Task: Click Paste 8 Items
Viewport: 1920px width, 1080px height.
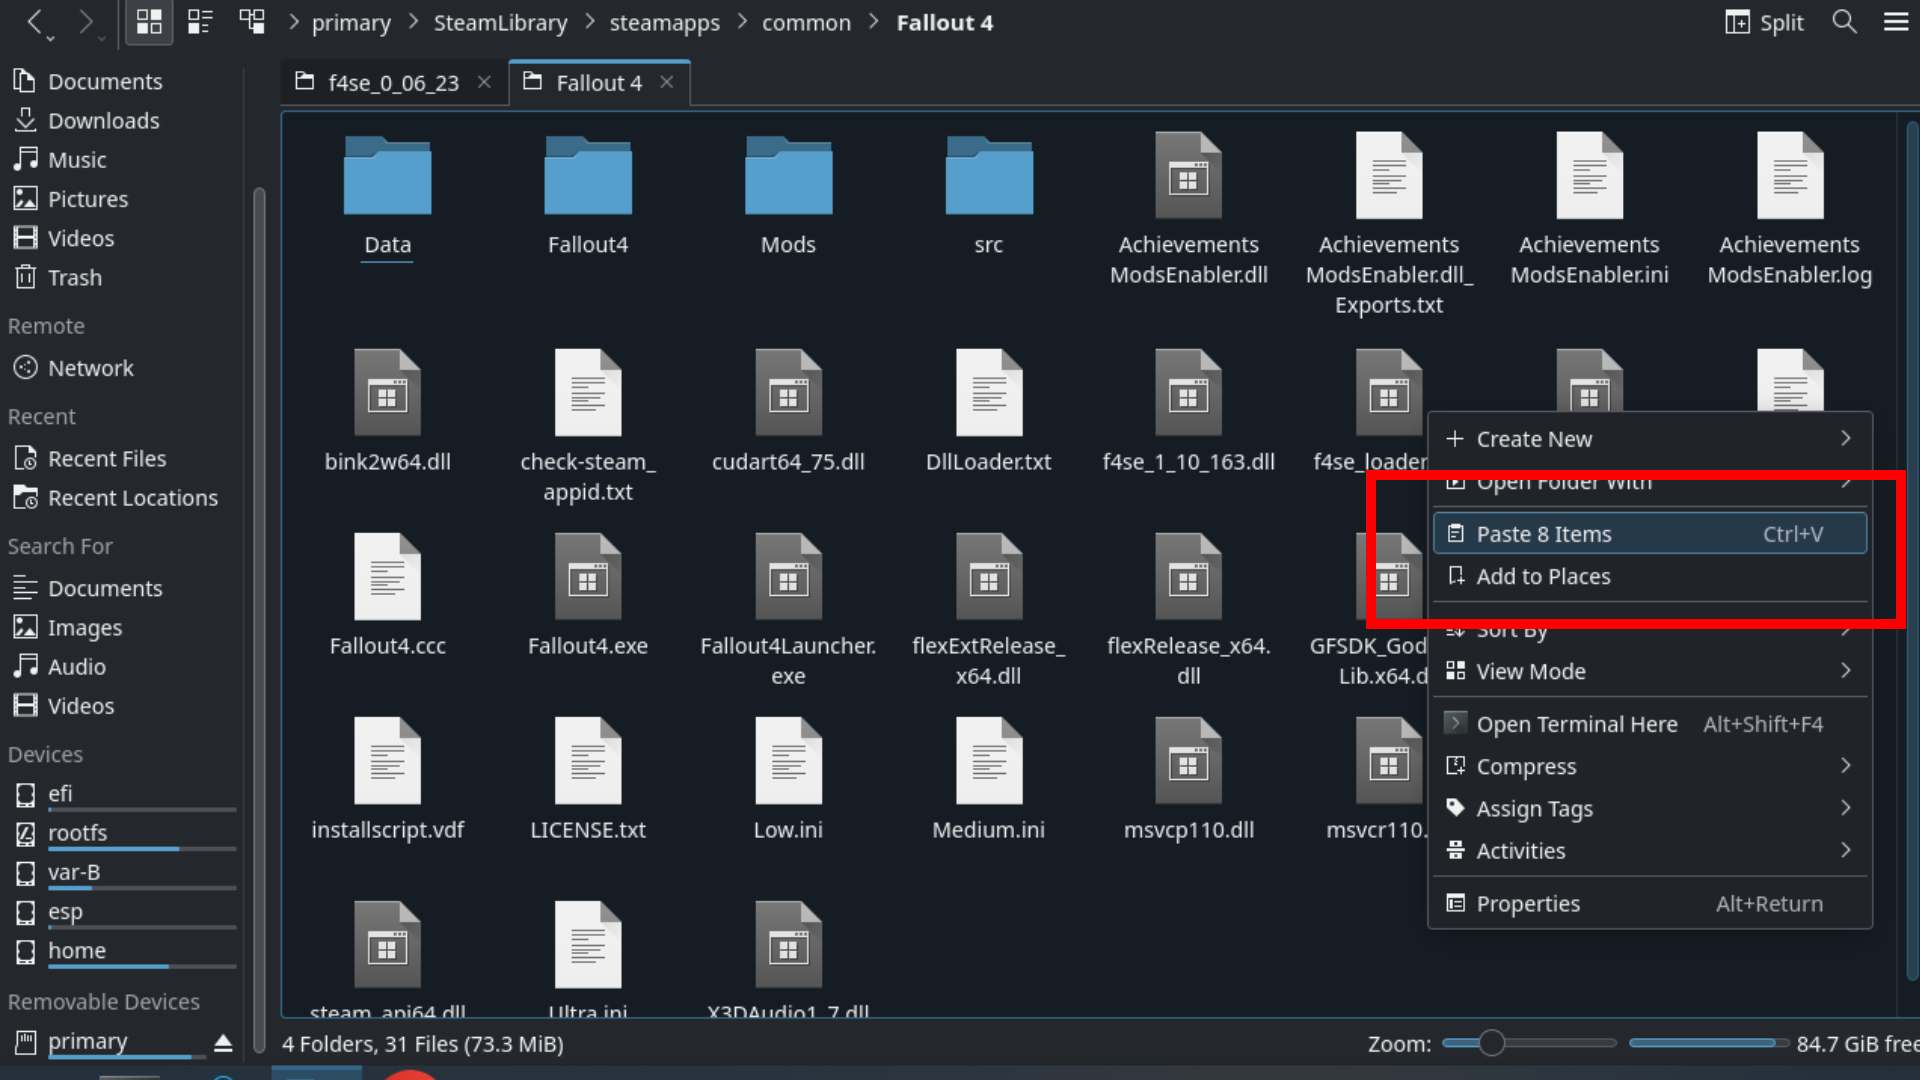Action: click(1544, 533)
